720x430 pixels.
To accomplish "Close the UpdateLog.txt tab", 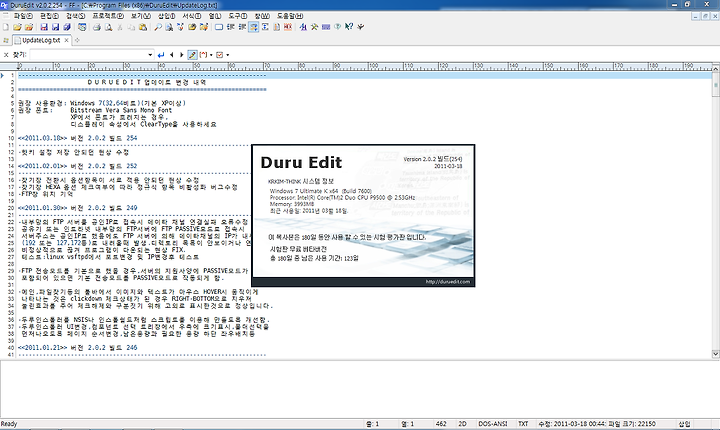I will coord(67,40).
